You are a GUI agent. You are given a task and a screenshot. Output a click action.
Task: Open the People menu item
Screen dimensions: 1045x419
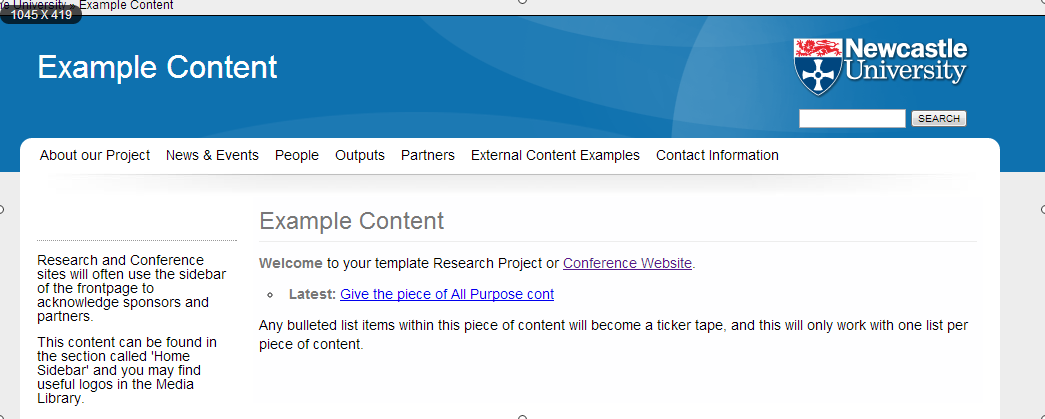[x=297, y=155]
